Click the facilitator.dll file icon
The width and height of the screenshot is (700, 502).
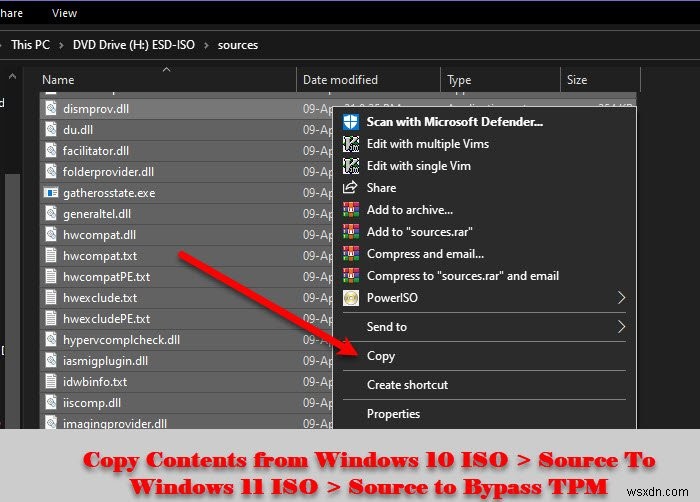(x=51, y=151)
